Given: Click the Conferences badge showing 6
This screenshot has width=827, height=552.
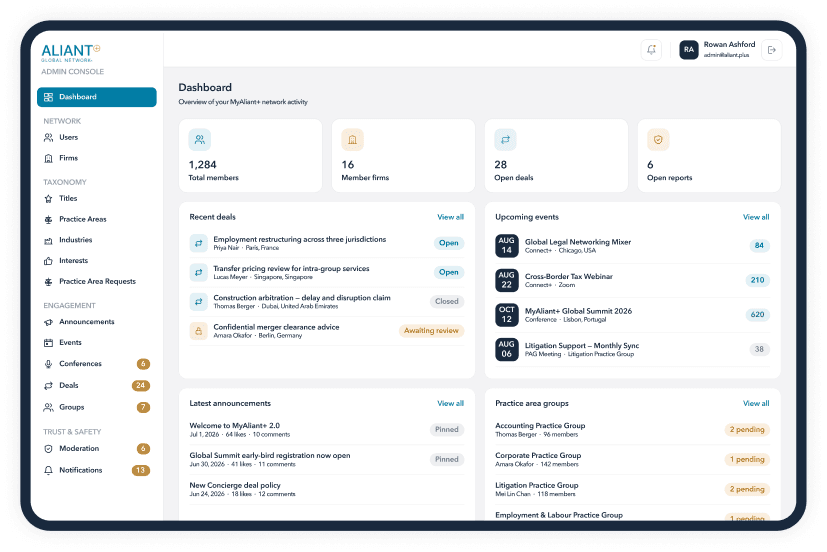Looking at the screenshot, I should point(143,364).
